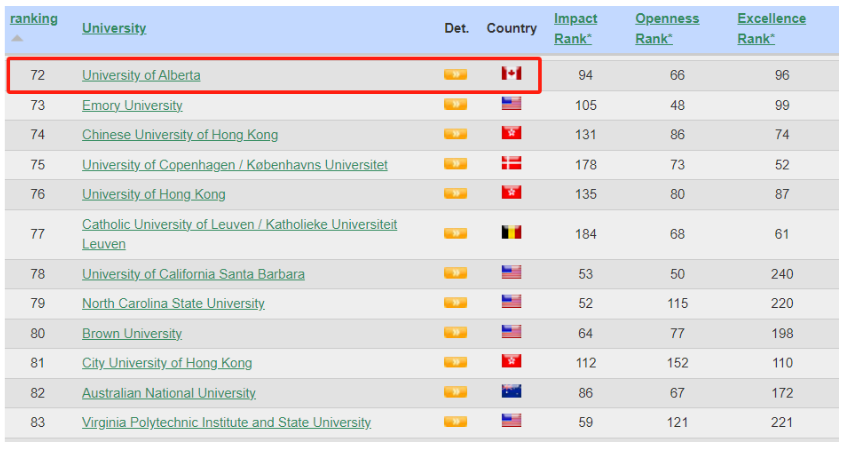845x449 pixels.
Task: Open Brown University link
Action: coord(132,334)
